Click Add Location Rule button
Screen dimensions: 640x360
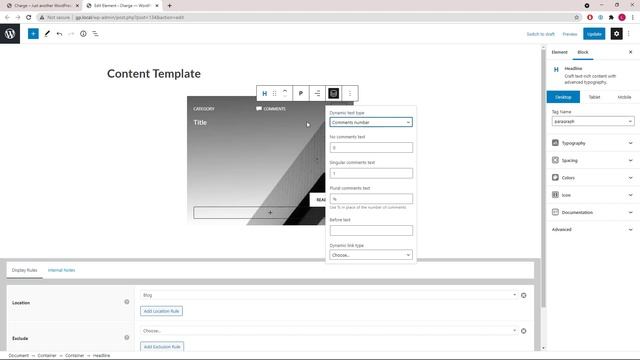162,311
